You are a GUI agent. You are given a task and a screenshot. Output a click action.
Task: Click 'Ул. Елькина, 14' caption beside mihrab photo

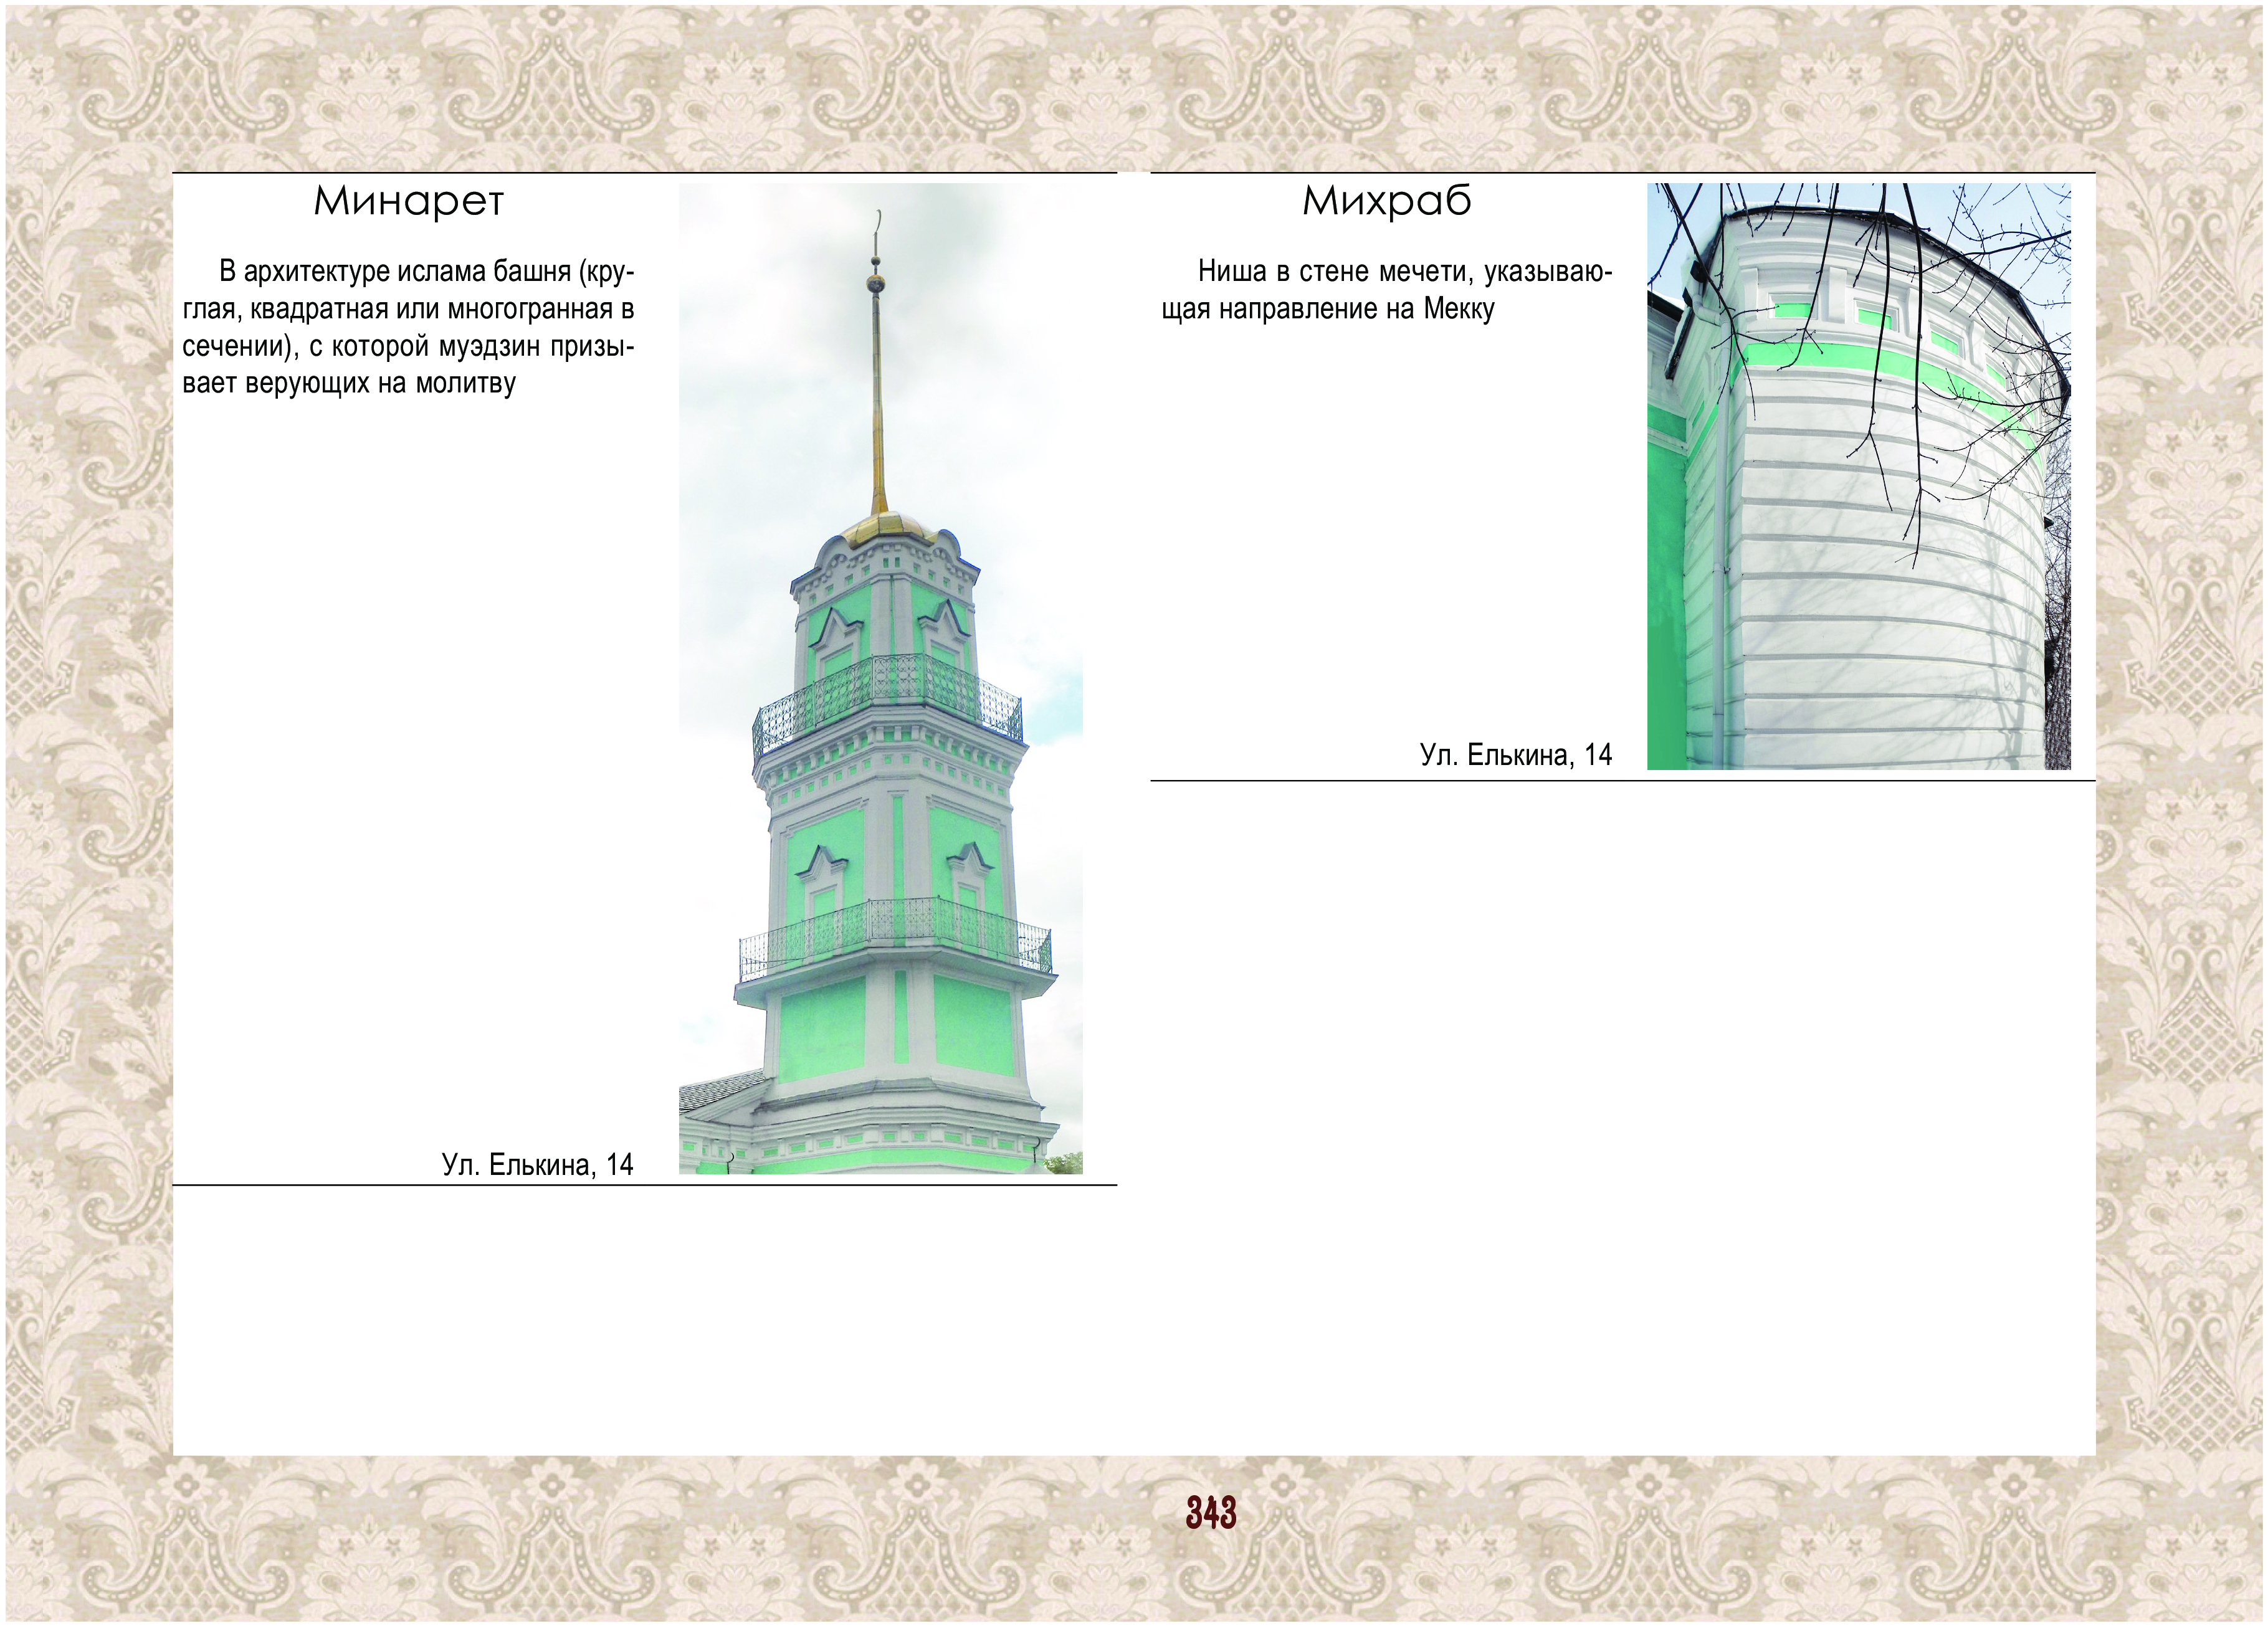pos(1515,755)
